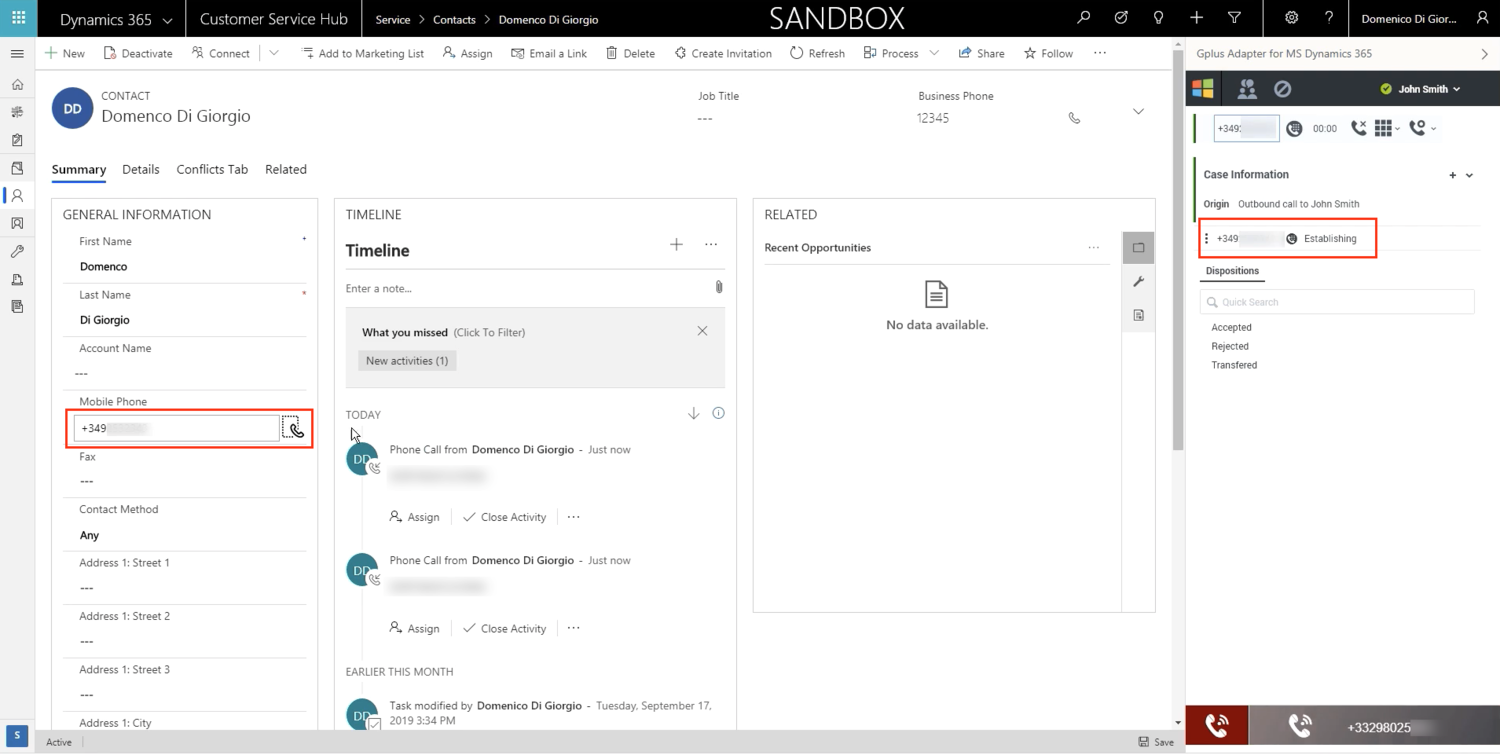The image size is (1500, 755).
Task: Click the Windows logo in Gplus adapter
Action: [1203, 89]
